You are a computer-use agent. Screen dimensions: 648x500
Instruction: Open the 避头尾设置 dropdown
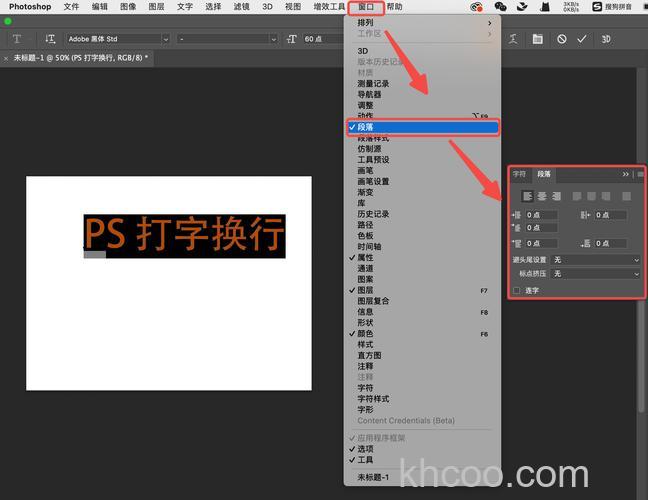(595, 260)
